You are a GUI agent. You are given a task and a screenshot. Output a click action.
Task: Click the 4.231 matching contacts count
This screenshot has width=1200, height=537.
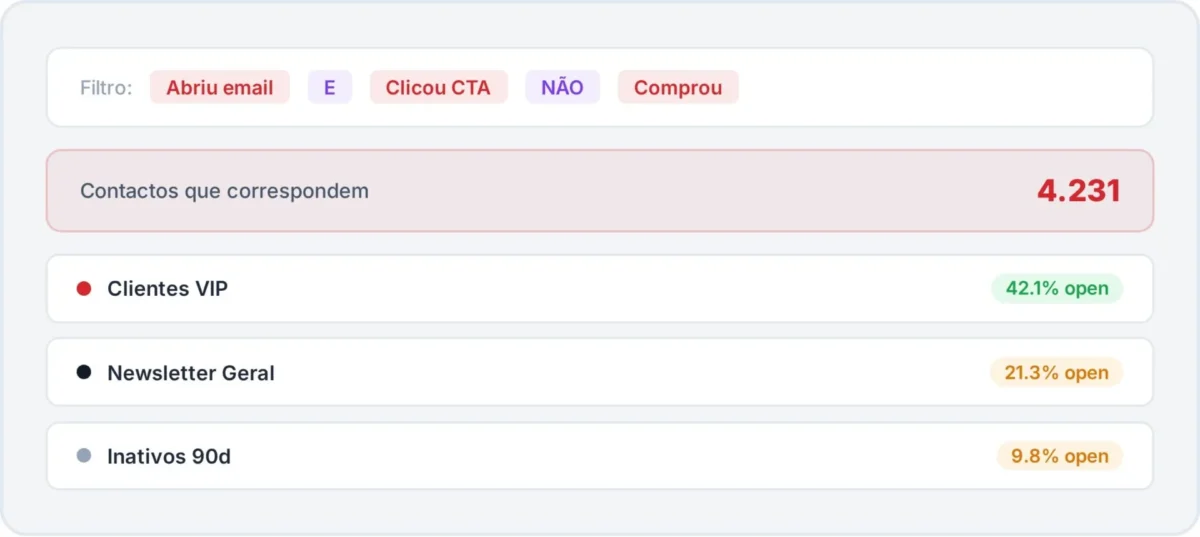point(1078,191)
